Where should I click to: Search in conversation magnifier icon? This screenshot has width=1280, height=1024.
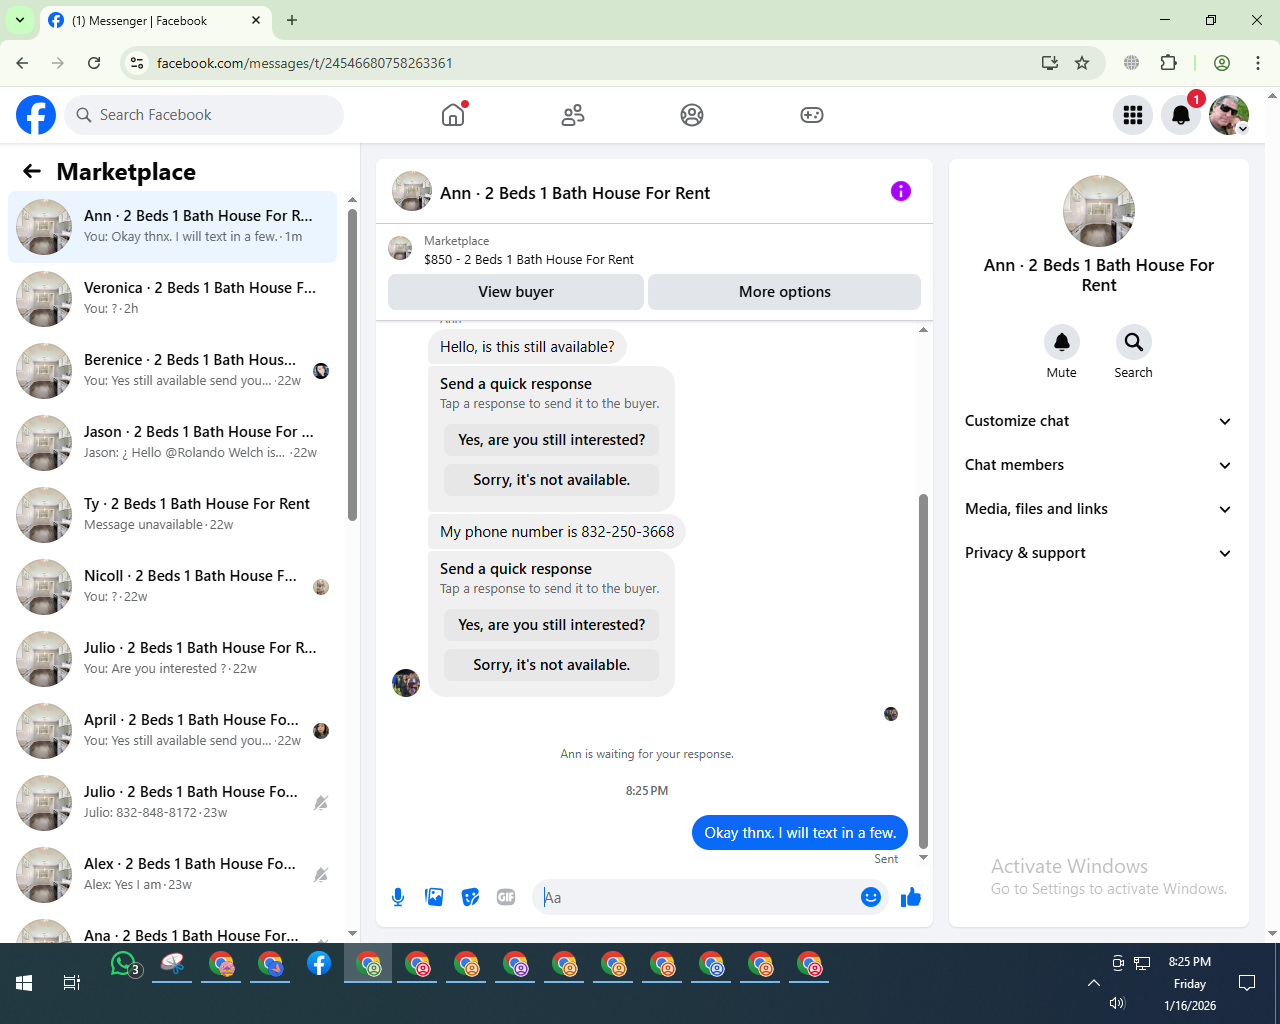coord(1134,342)
